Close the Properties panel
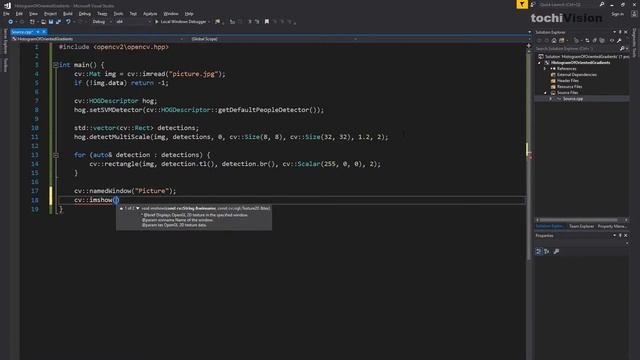640x360 pixels. tap(626, 236)
